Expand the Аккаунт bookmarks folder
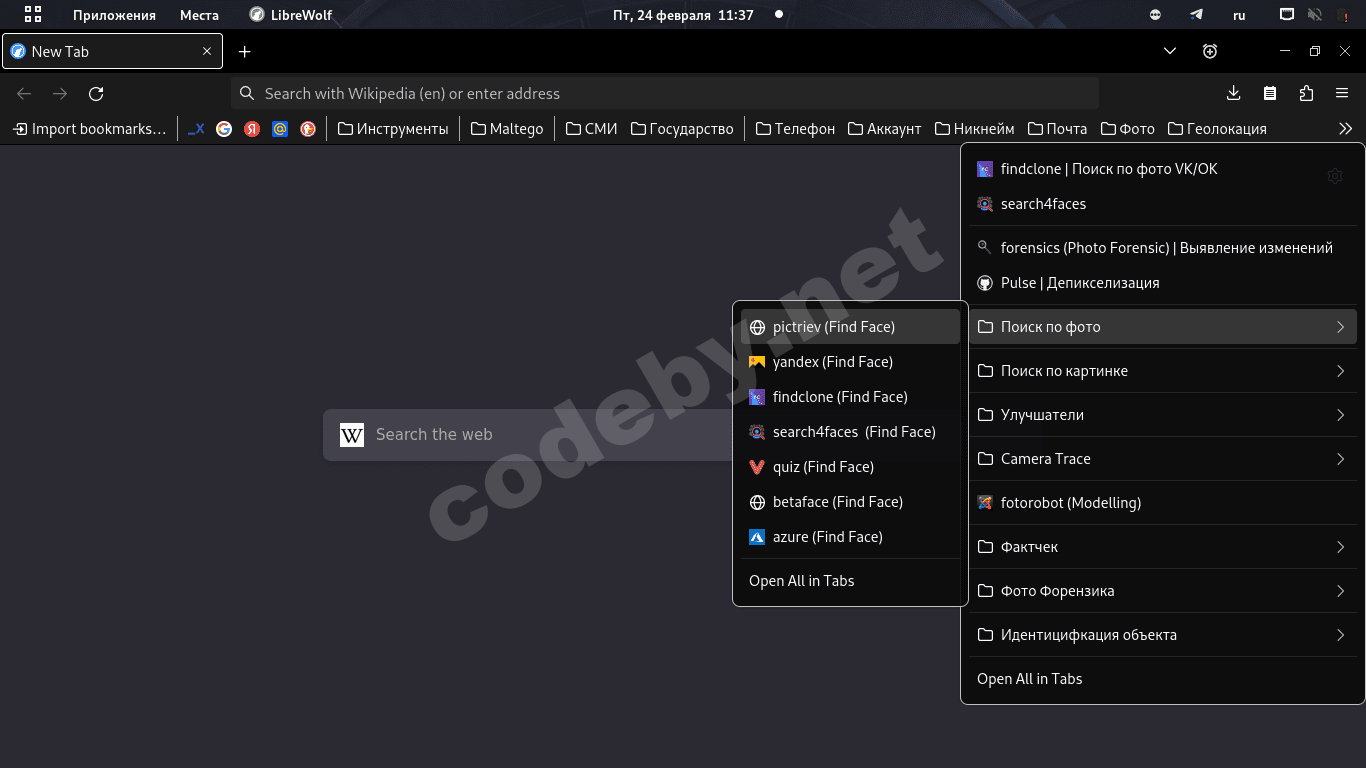Image resolution: width=1366 pixels, height=768 pixels. 885,128
